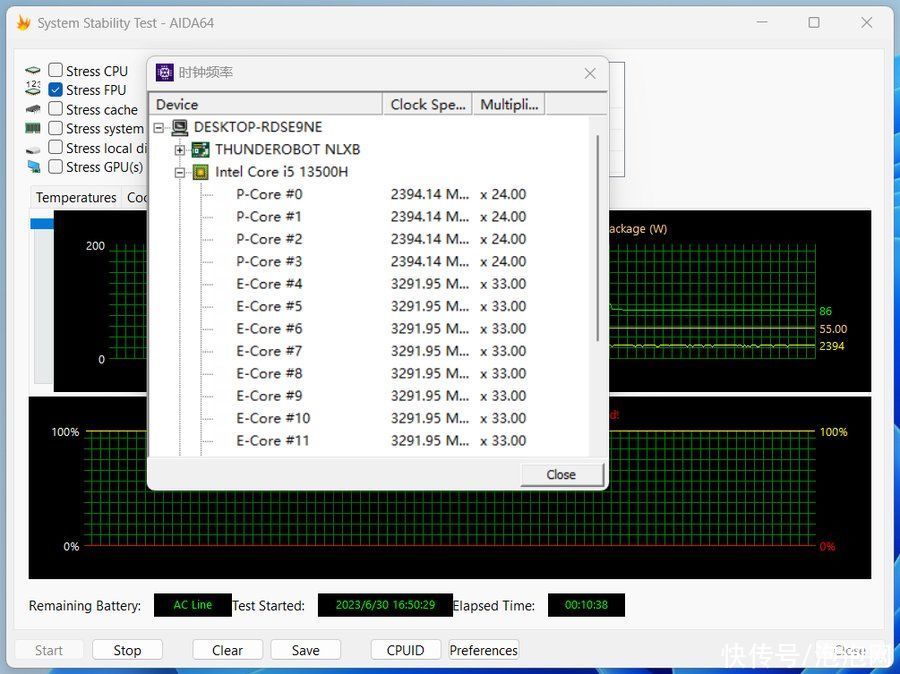Tick the Stress system memory checkbox
The width and height of the screenshot is (900, 674).
[x=55, y=127]
